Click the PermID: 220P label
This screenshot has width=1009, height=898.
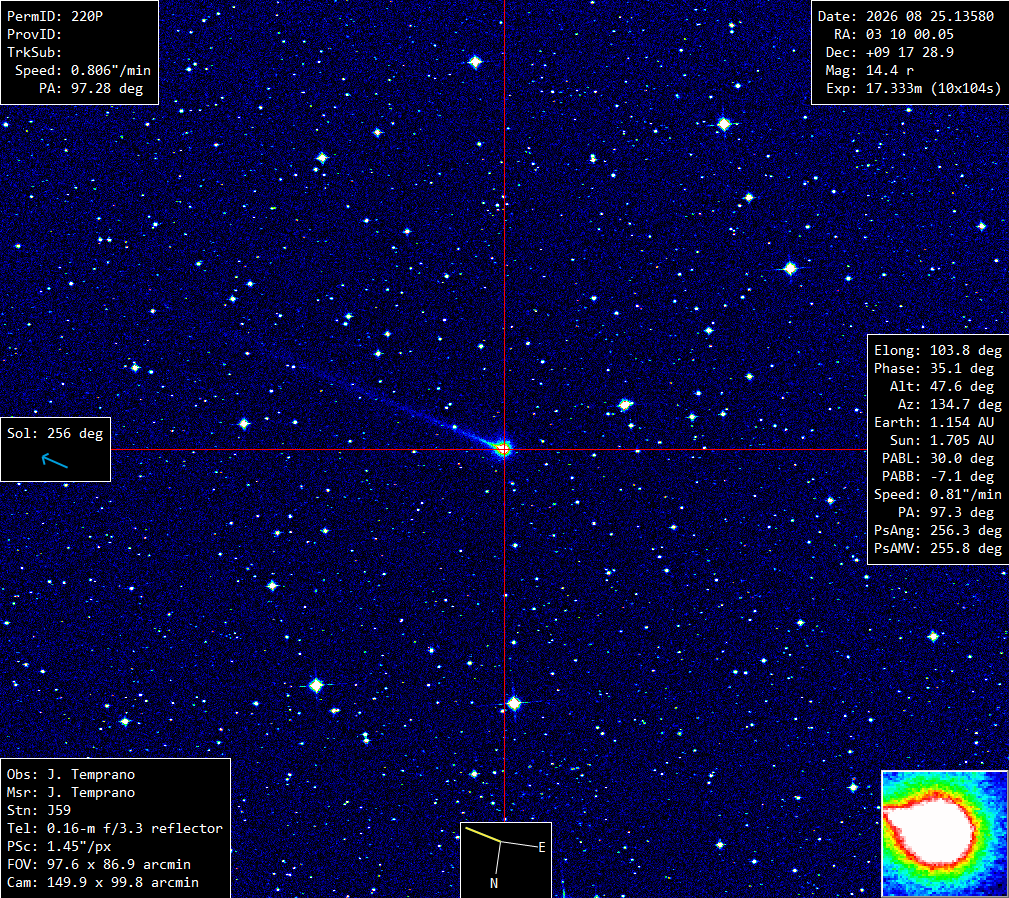coord(55,16)
